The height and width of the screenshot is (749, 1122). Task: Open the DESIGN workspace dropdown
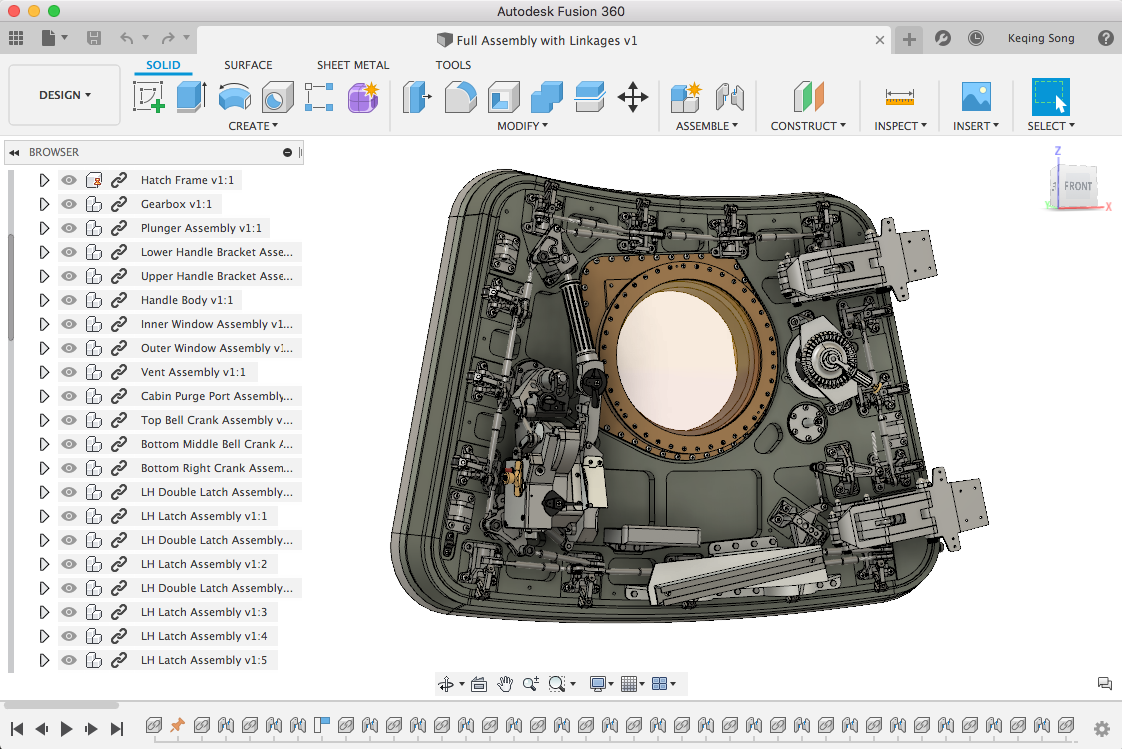coord(65,95)
